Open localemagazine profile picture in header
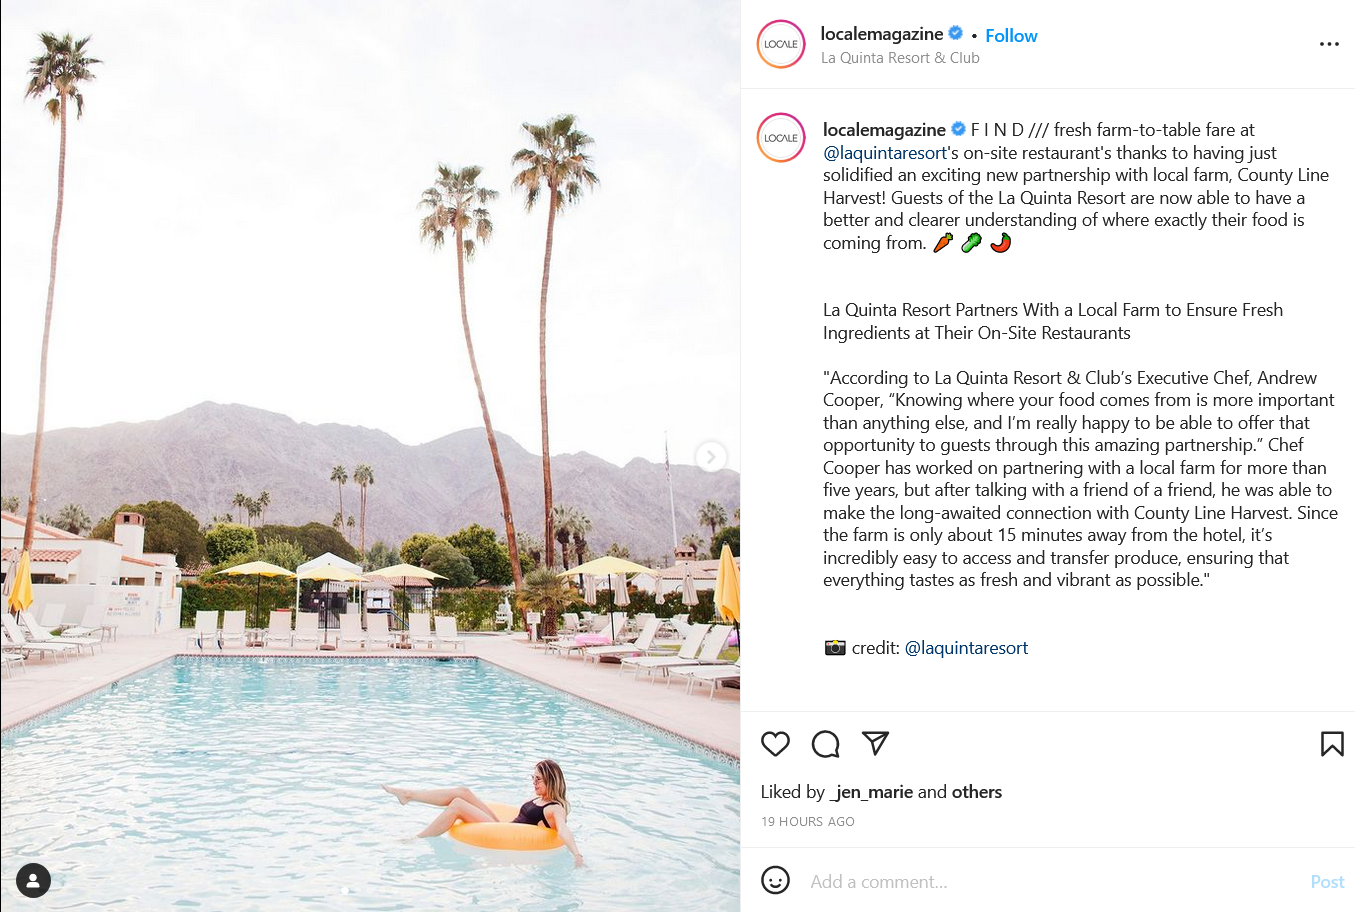Viewport: 1355px width, 912px height. click(x=781, y=44)
